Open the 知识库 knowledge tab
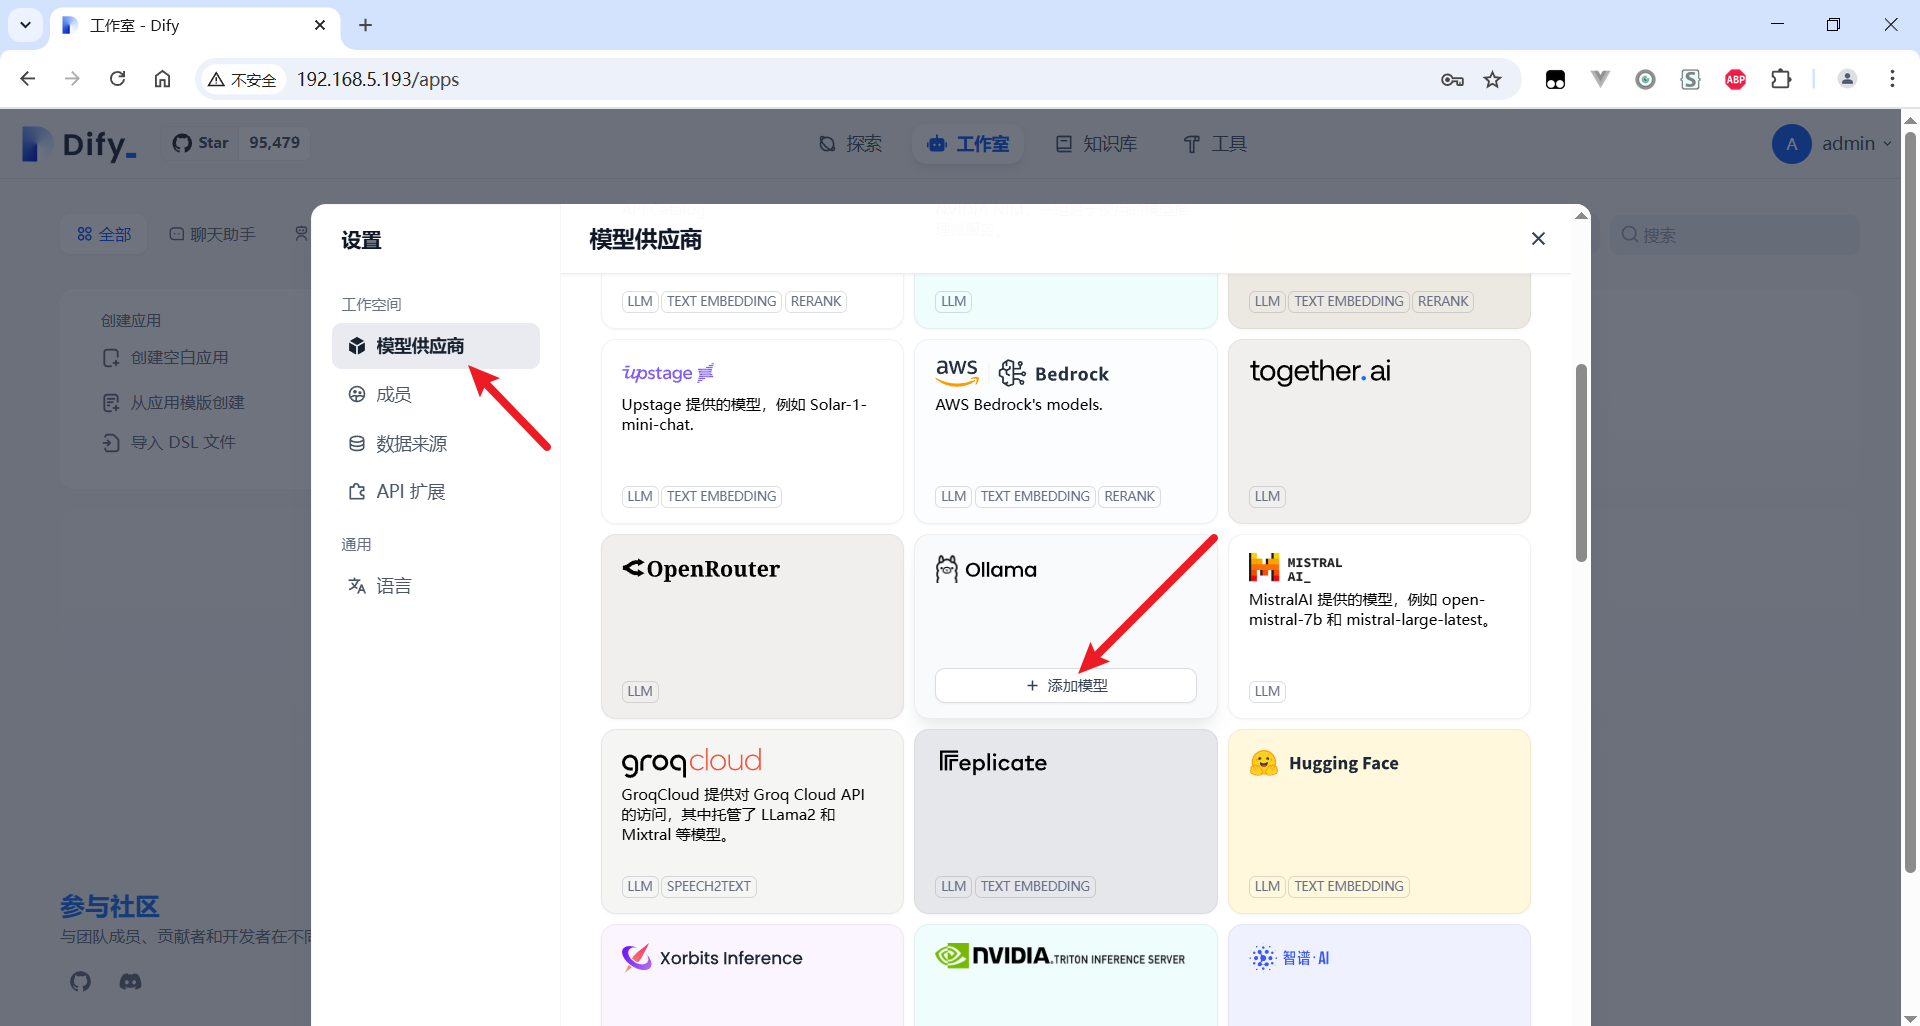The image size is (1920, 1026). 1096,144
